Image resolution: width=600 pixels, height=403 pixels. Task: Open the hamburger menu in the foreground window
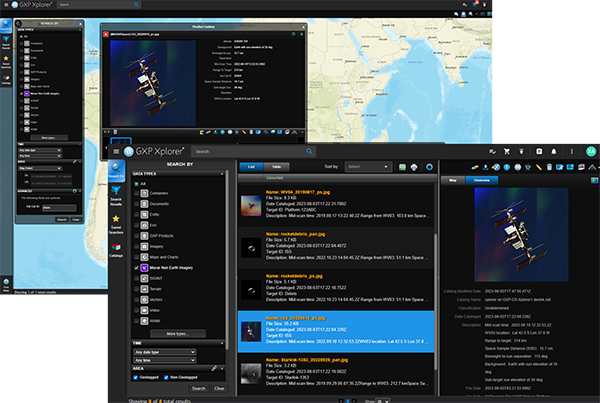(x=116, y=151)
